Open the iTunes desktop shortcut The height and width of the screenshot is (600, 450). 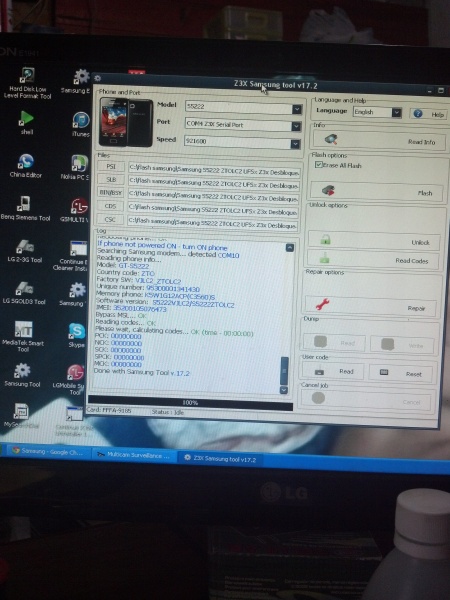(x=81, y=124)
